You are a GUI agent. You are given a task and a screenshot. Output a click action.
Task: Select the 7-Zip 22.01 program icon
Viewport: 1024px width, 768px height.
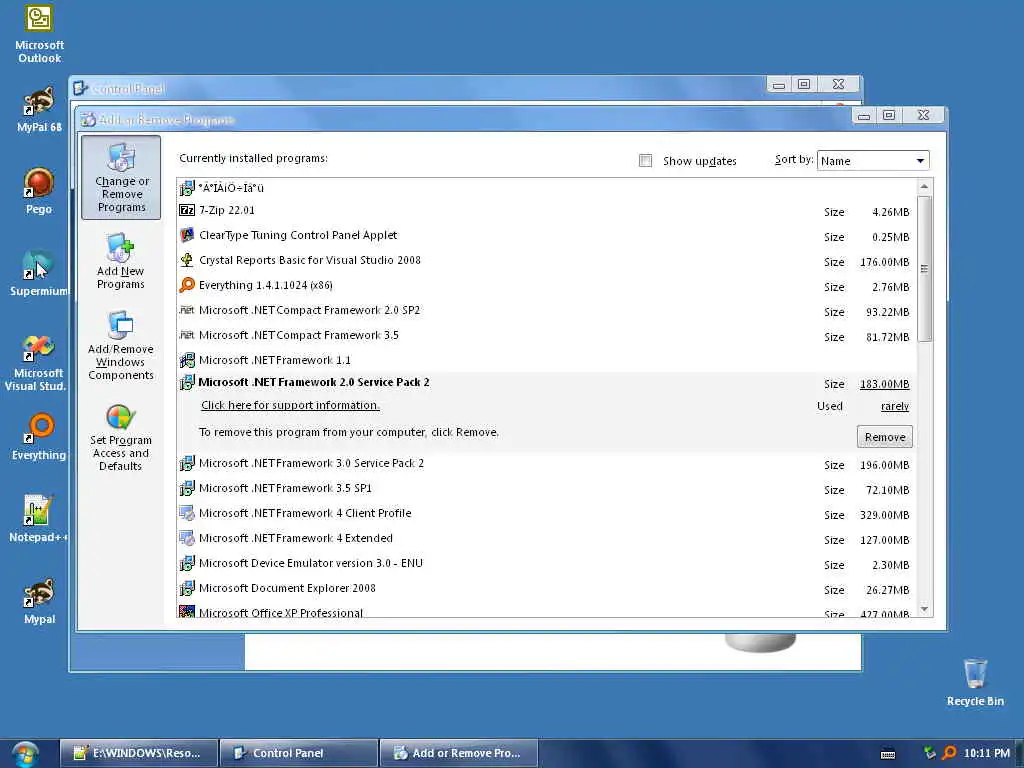click(187, 210)
